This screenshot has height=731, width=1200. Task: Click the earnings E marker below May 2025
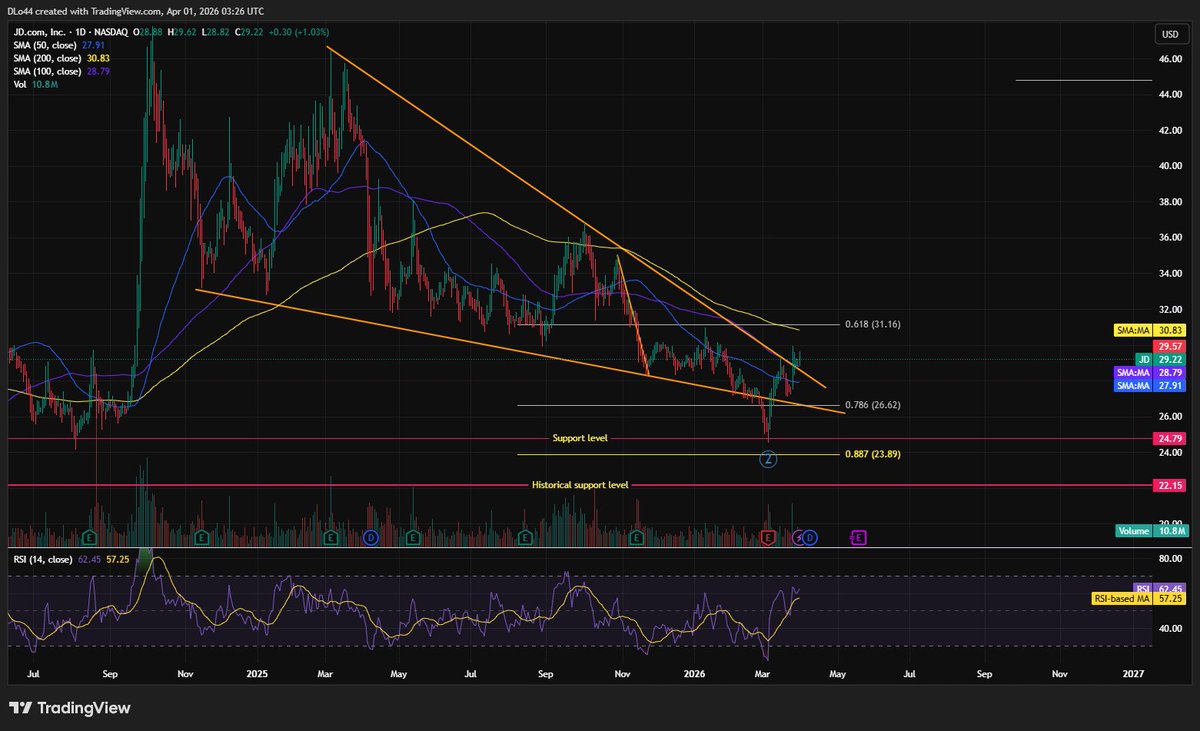tap(412, 537)
